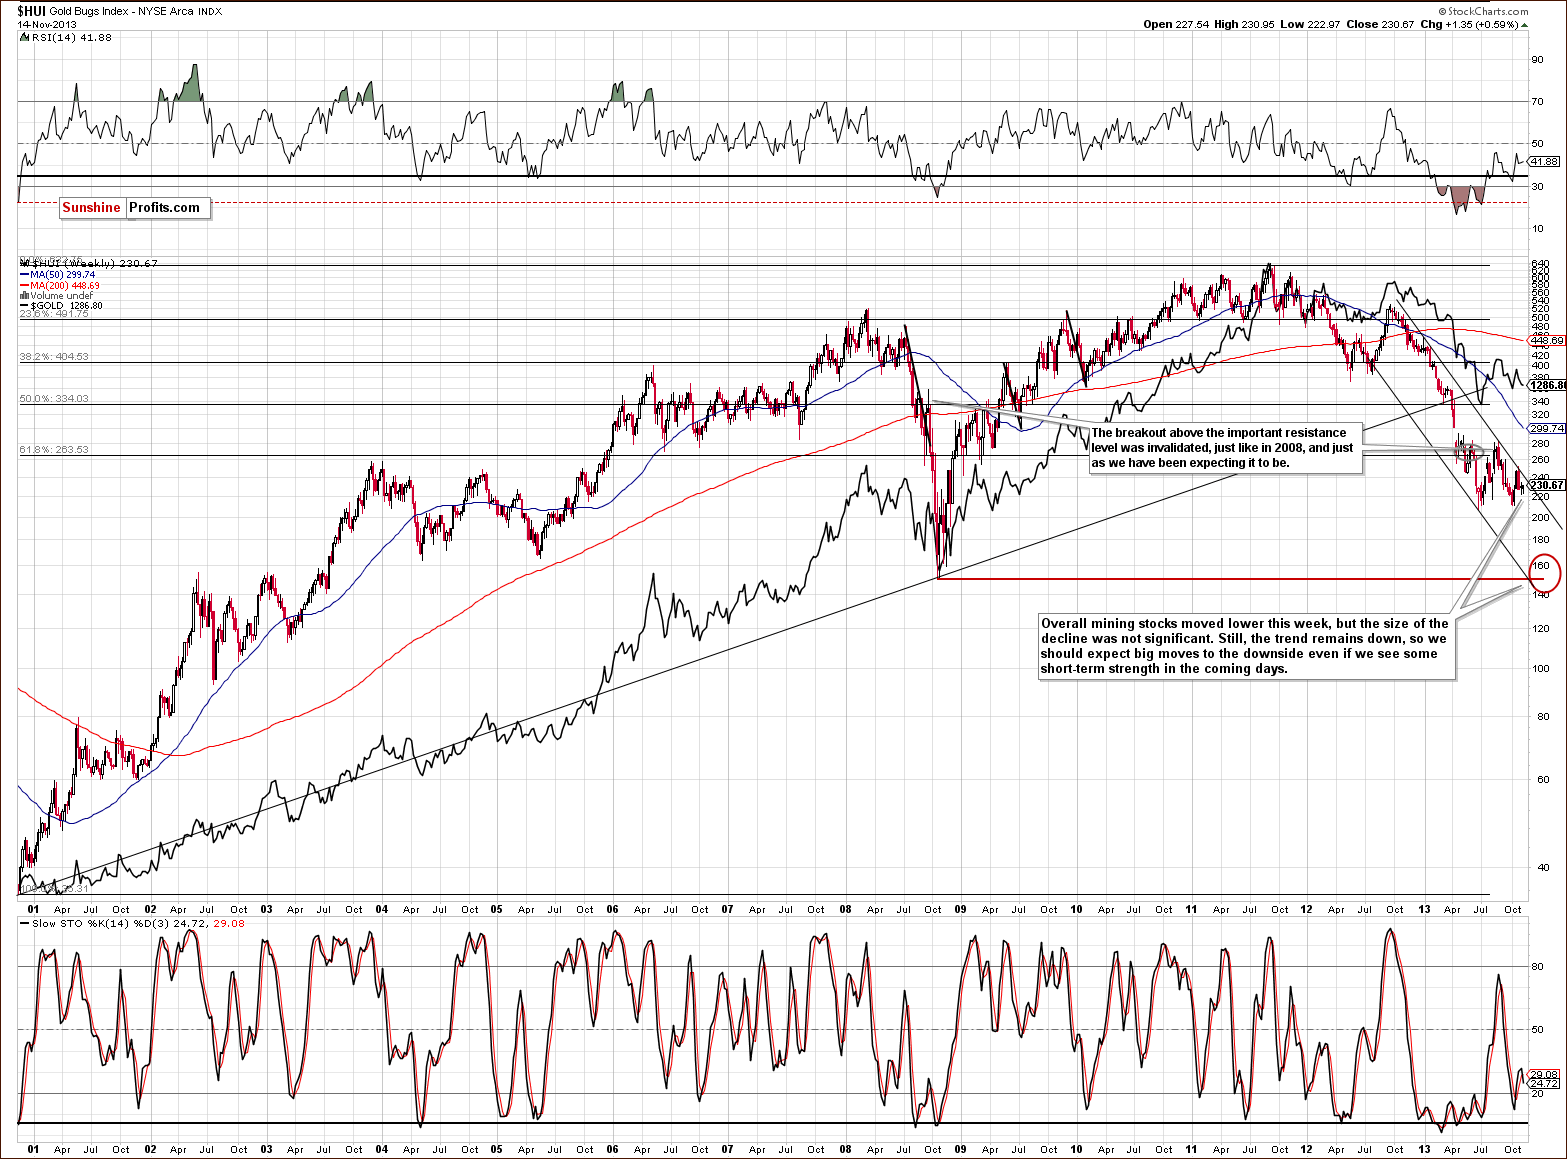Click the '61.8%: 263.53' Fibonacci label
The image size is (1567, 1159).
pos(54,449)
